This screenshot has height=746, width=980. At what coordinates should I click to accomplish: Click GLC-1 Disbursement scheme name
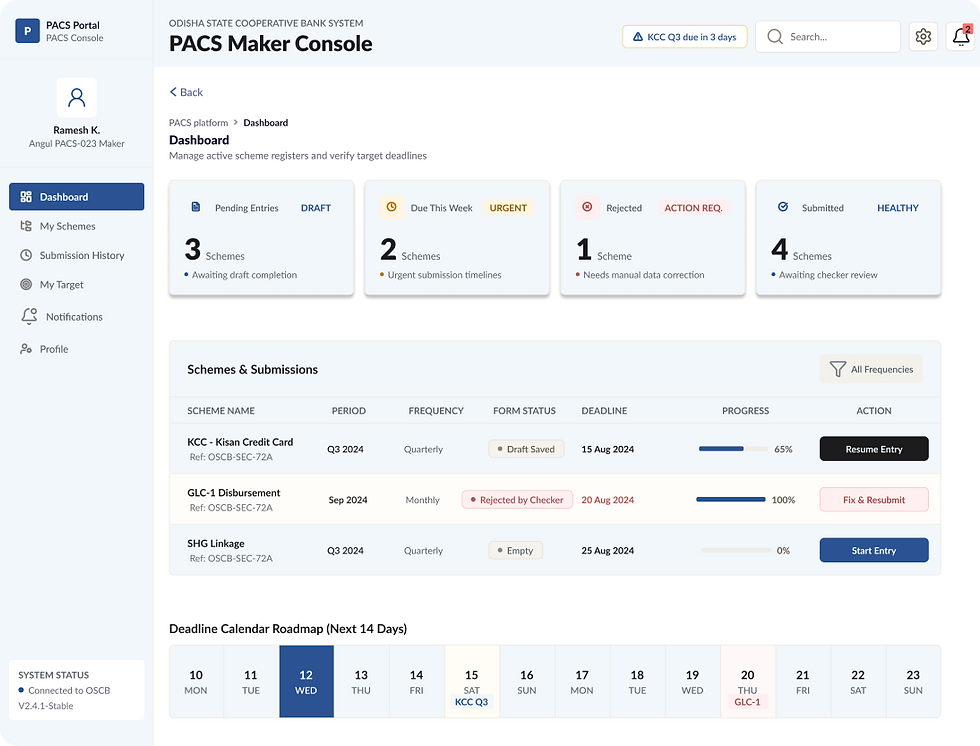coord(234,492)
